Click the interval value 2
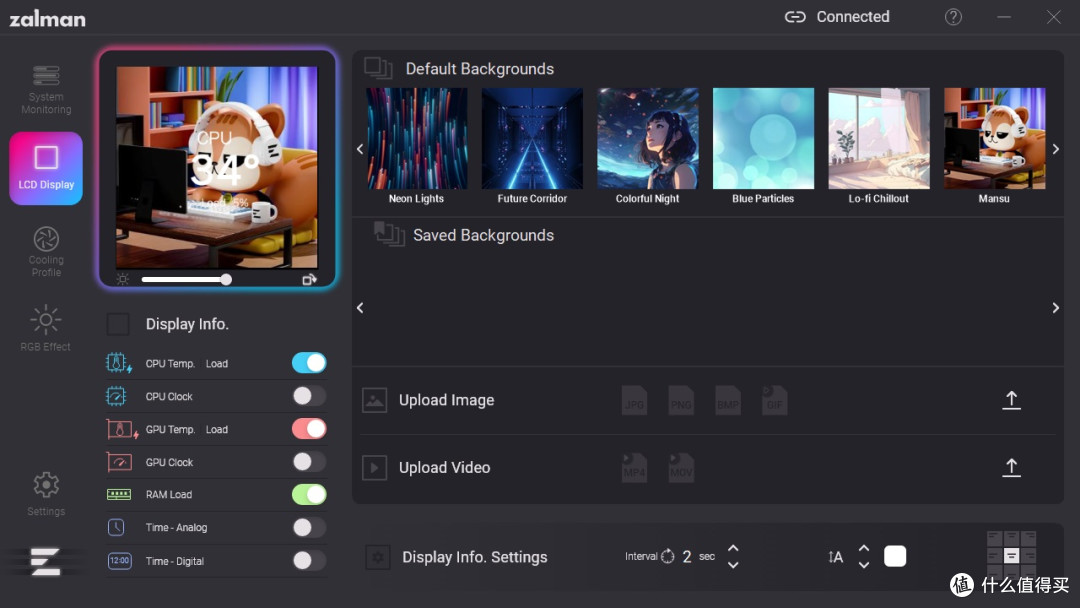 pos(687,556)
